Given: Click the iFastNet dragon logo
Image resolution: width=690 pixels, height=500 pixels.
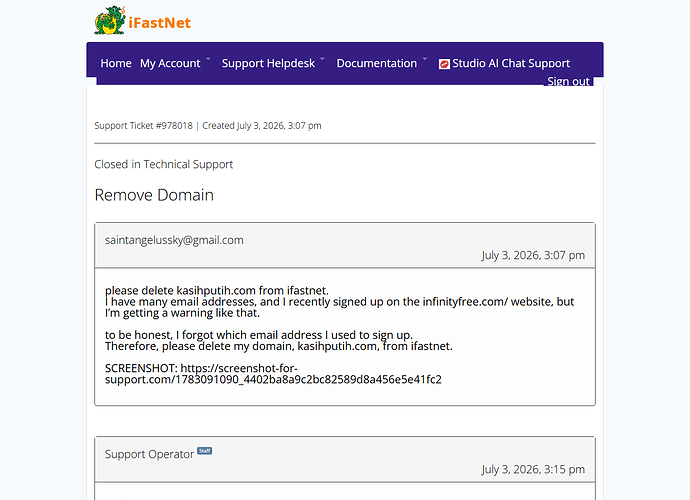Looking at the screenshot, I should pos(110,20).
